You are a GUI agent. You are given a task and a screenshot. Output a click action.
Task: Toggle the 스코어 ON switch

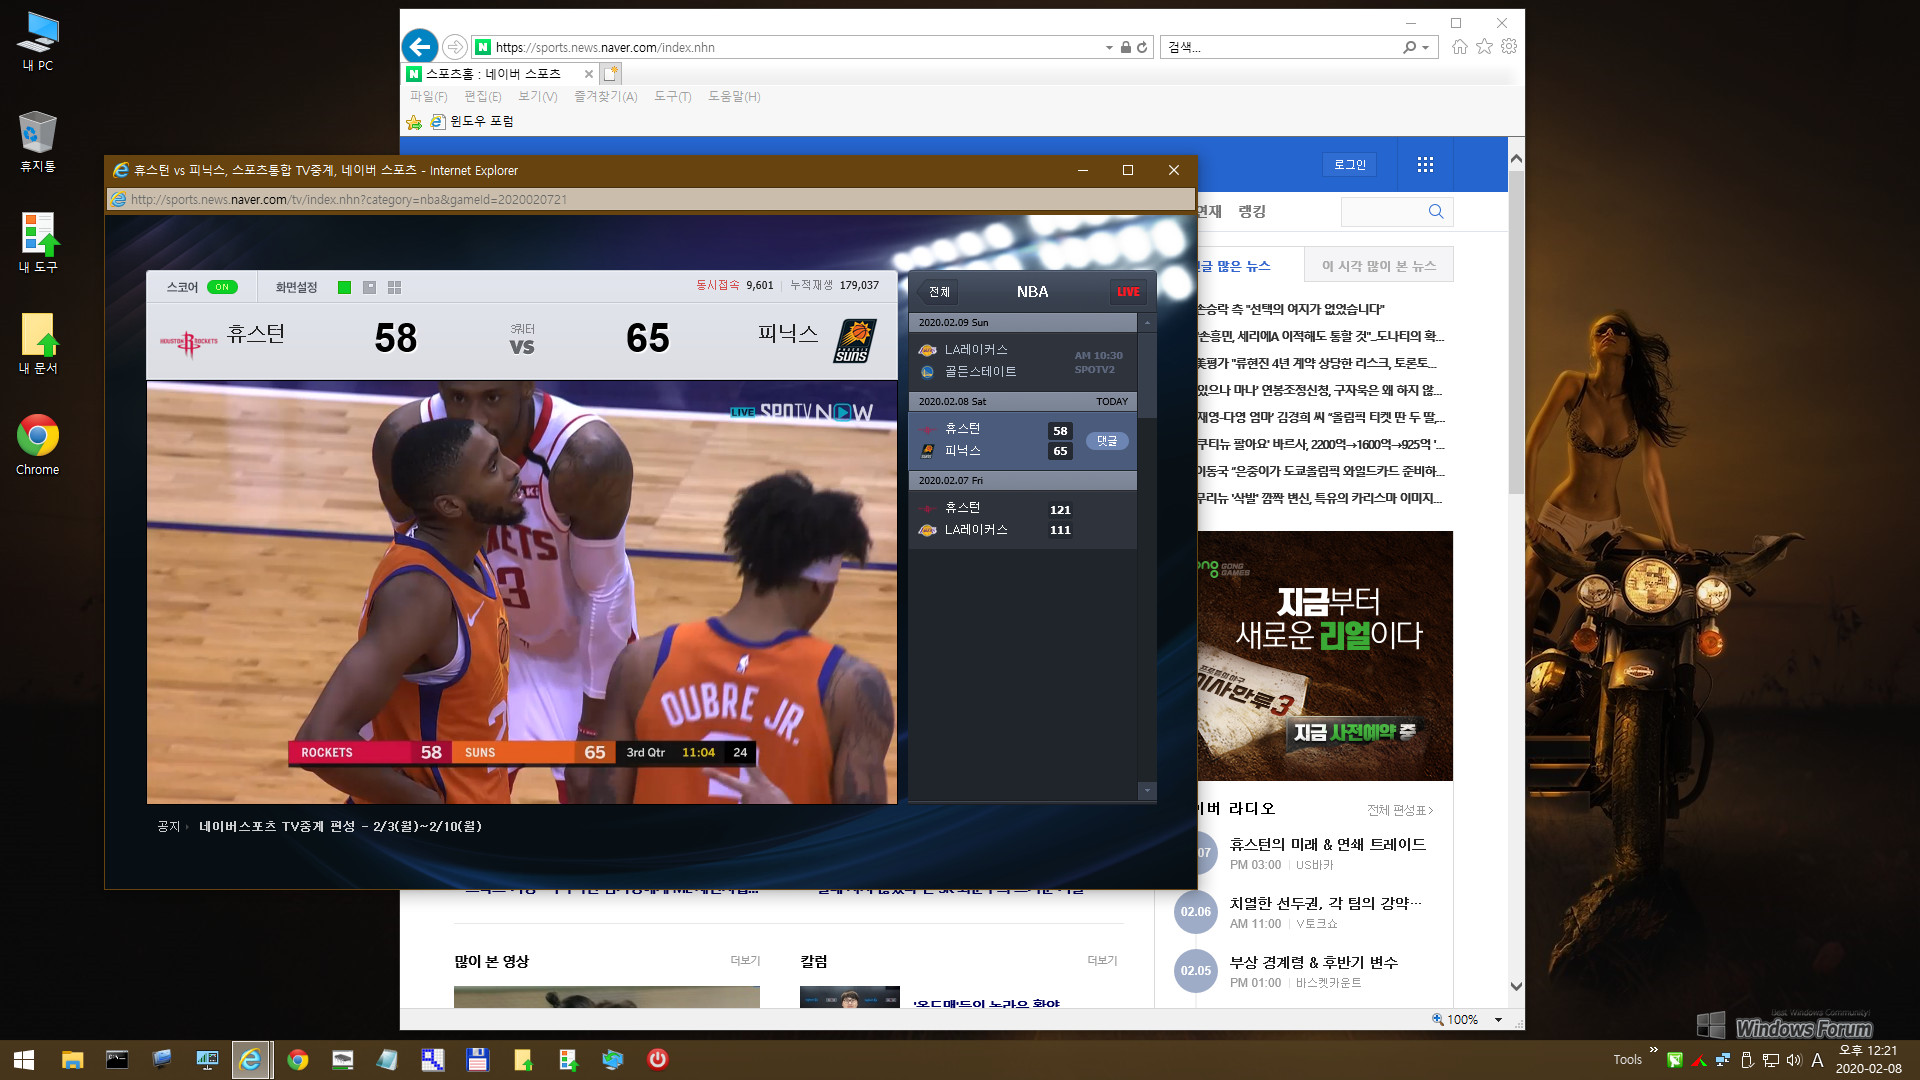pos(222,287)
